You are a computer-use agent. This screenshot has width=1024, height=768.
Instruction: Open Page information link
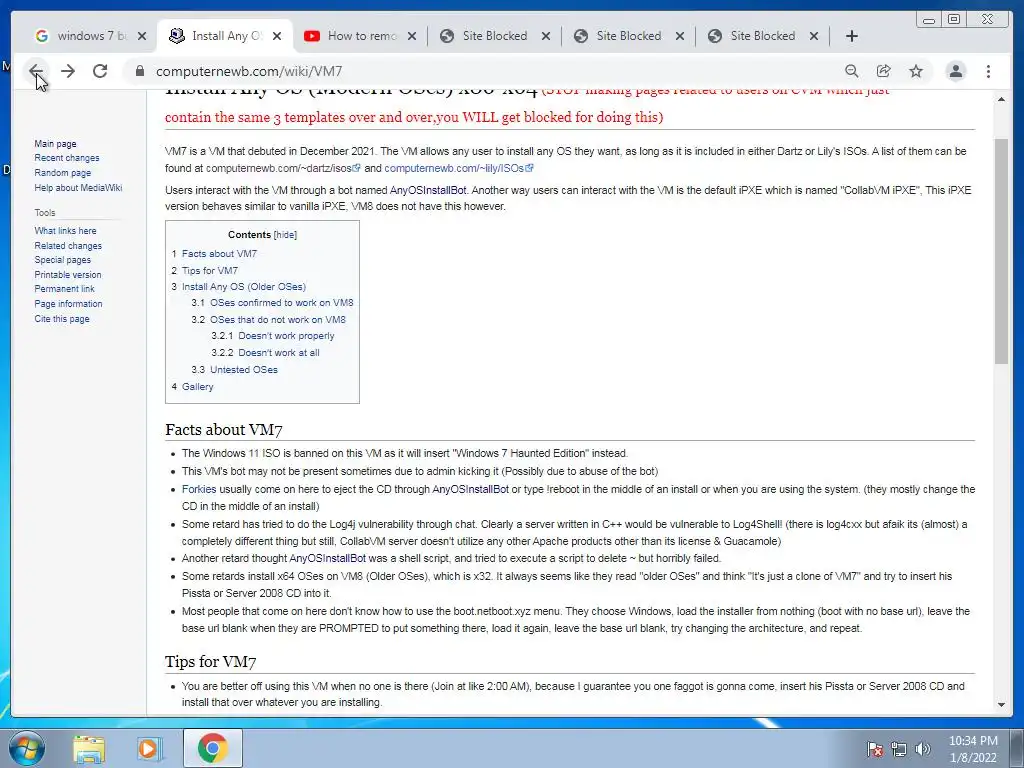[69, 304]
